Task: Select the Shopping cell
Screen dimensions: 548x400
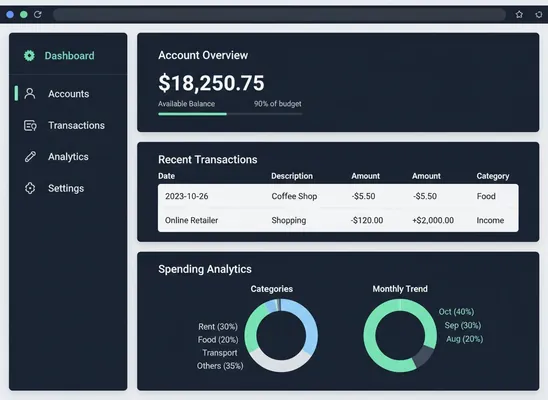Action: [289, 220]
